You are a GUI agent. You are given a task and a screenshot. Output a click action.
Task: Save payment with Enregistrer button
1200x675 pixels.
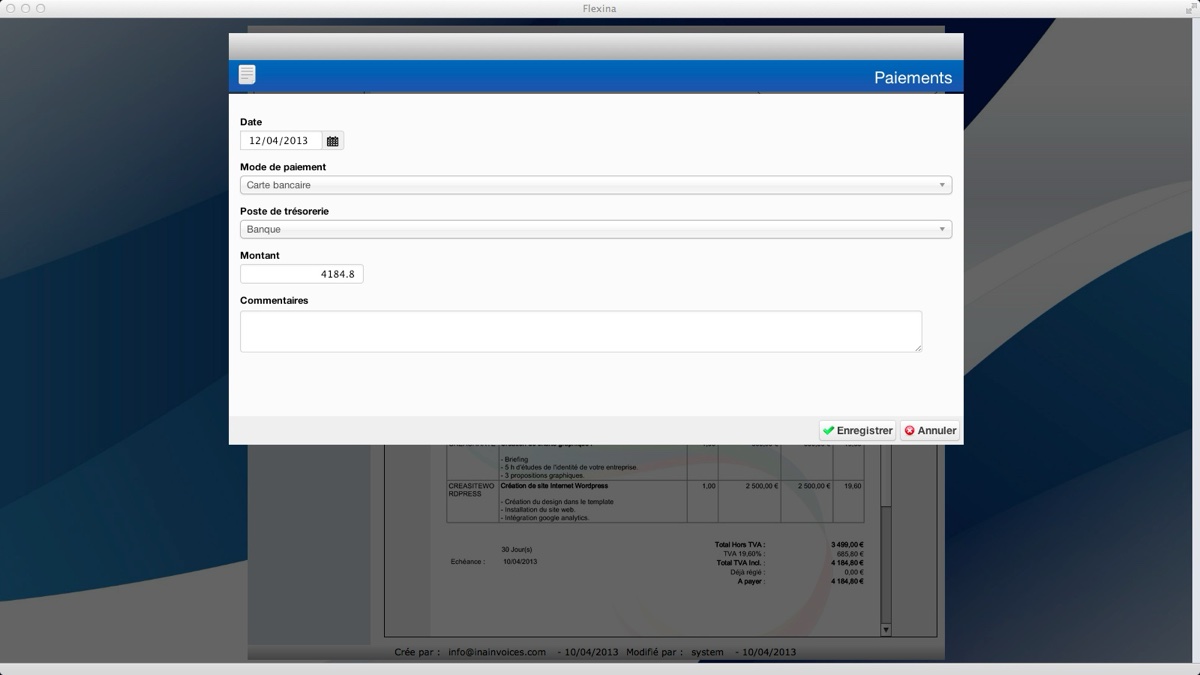click(857, 430)
